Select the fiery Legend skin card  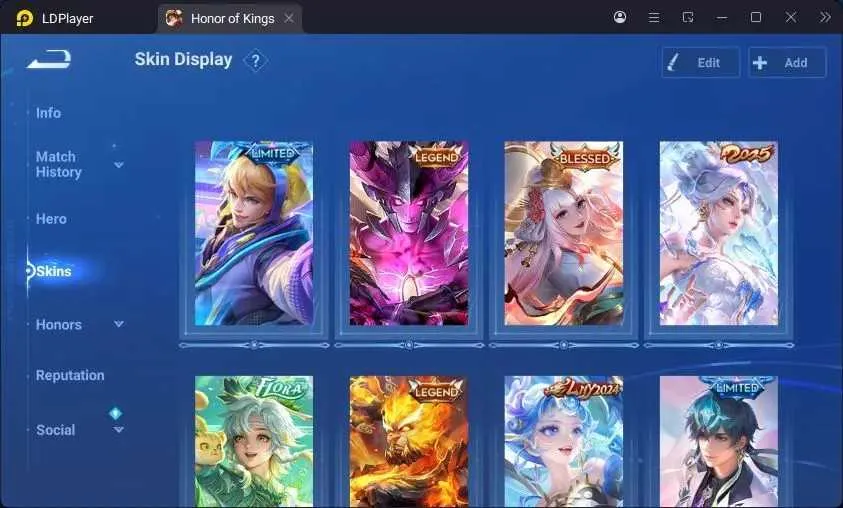(409, 441)
